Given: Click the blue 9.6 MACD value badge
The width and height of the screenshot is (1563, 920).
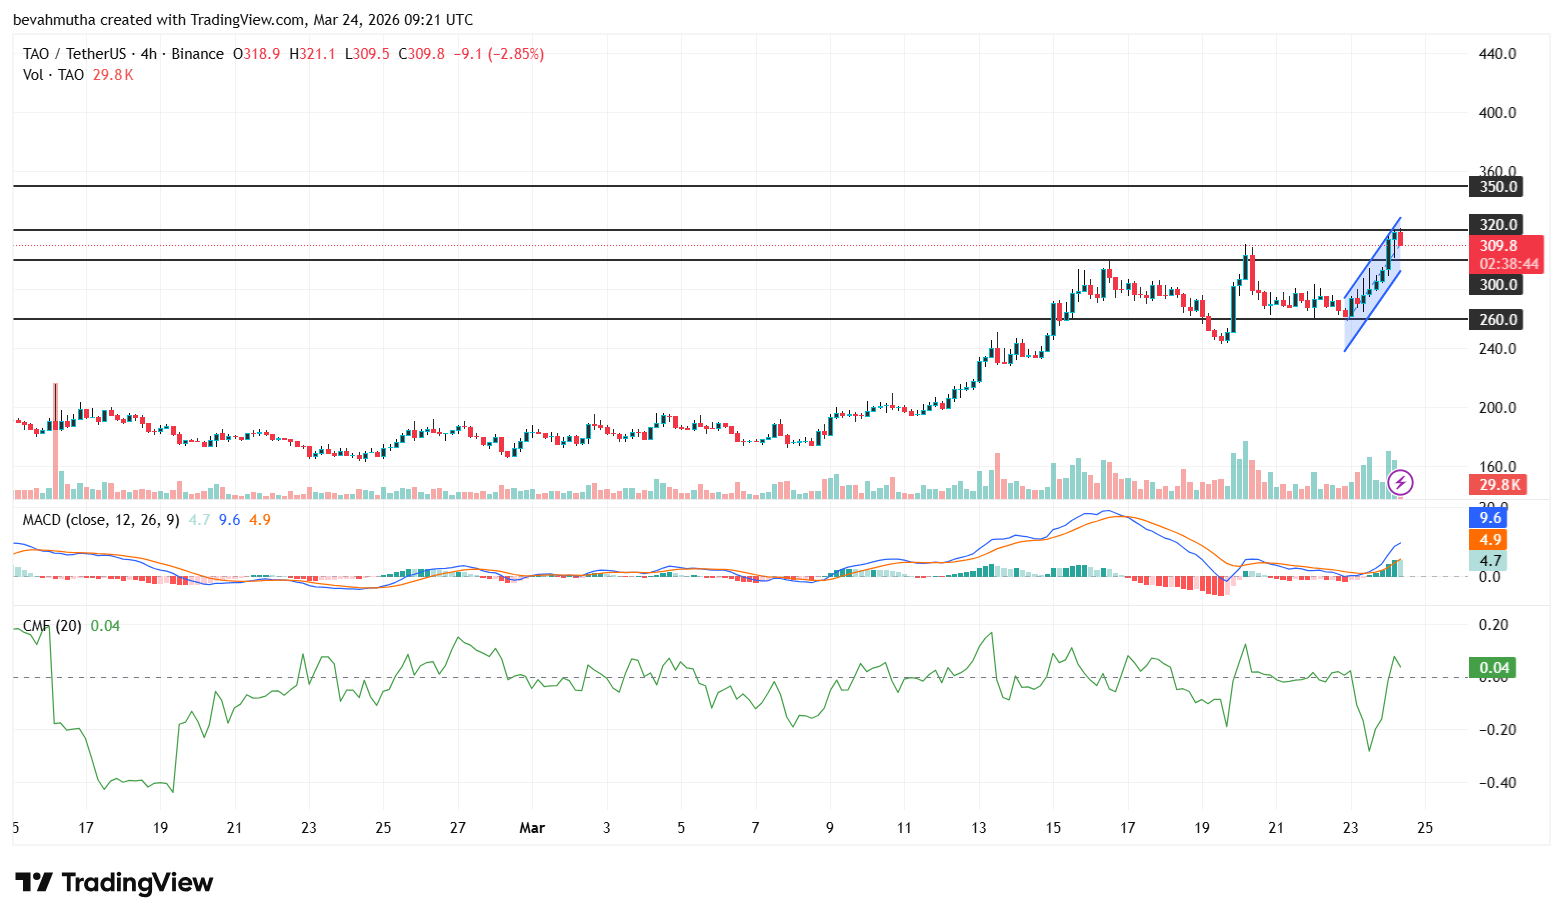Looking at the screenshot, I should pos(1489,518).
